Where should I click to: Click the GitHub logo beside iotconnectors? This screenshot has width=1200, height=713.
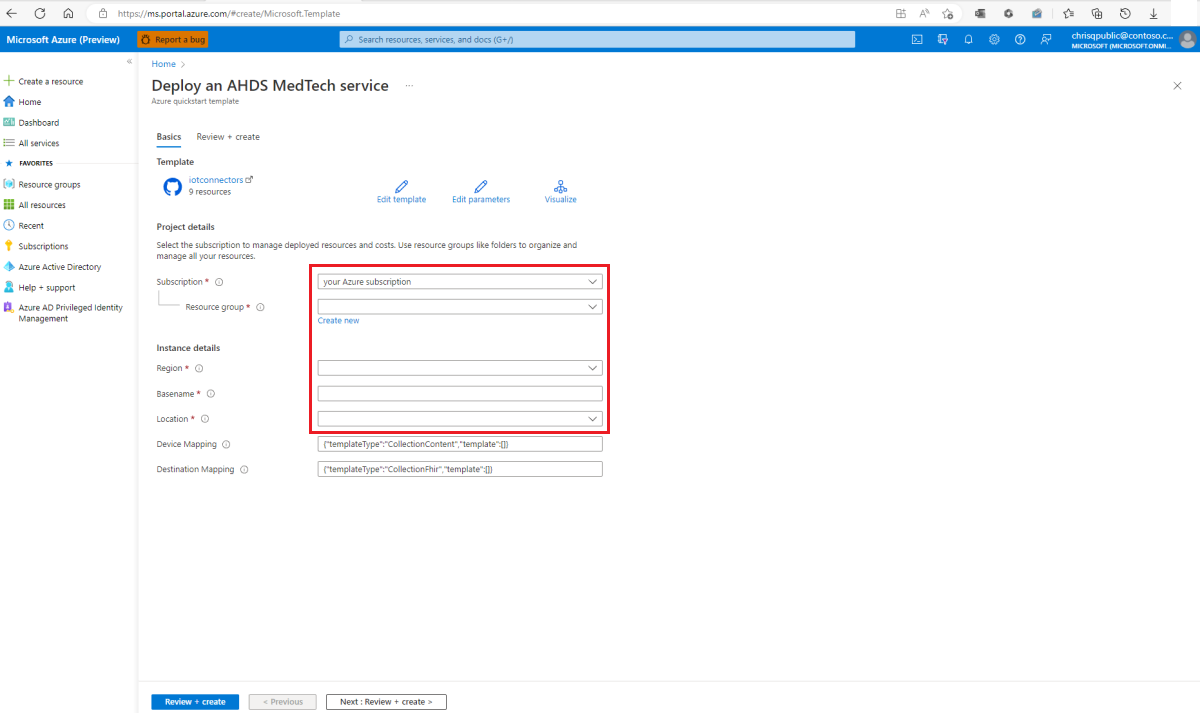[x=172, y=186]
